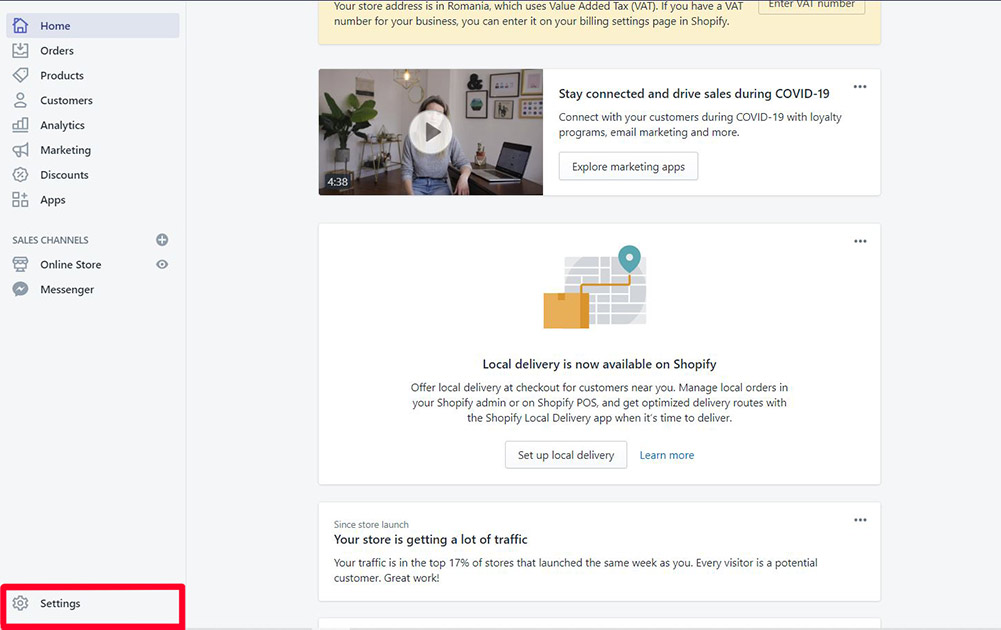1001x630 pixels.
Task: Click Set up local delivery button
Action: [566, 455]
